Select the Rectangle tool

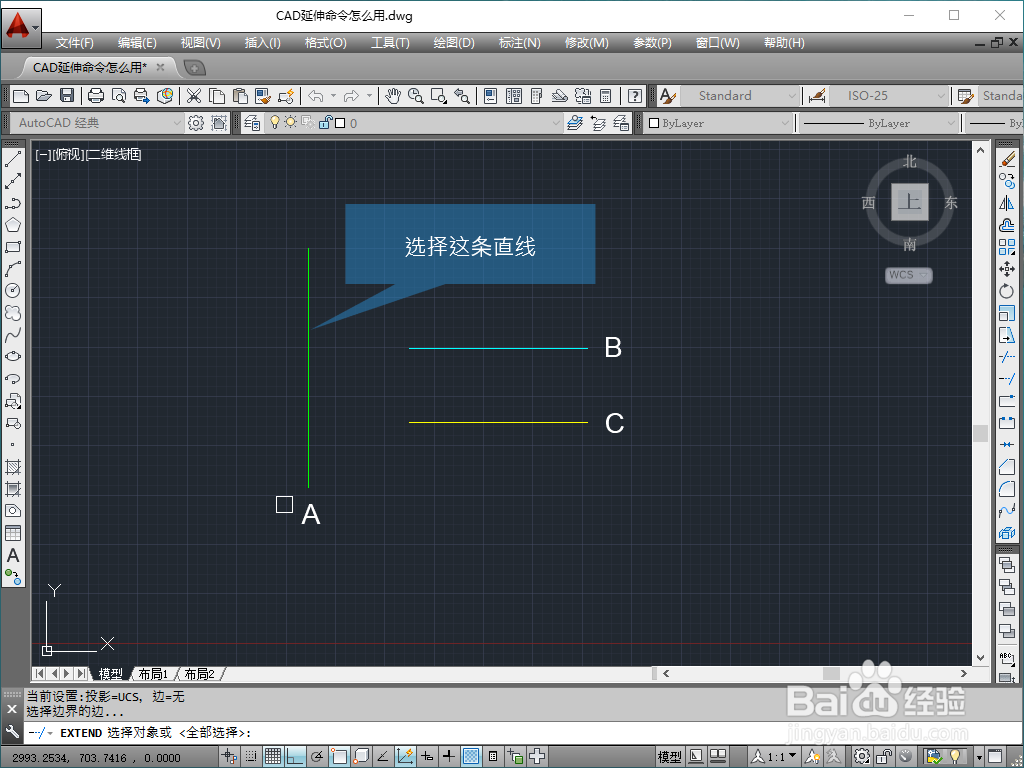click(13, 245)
